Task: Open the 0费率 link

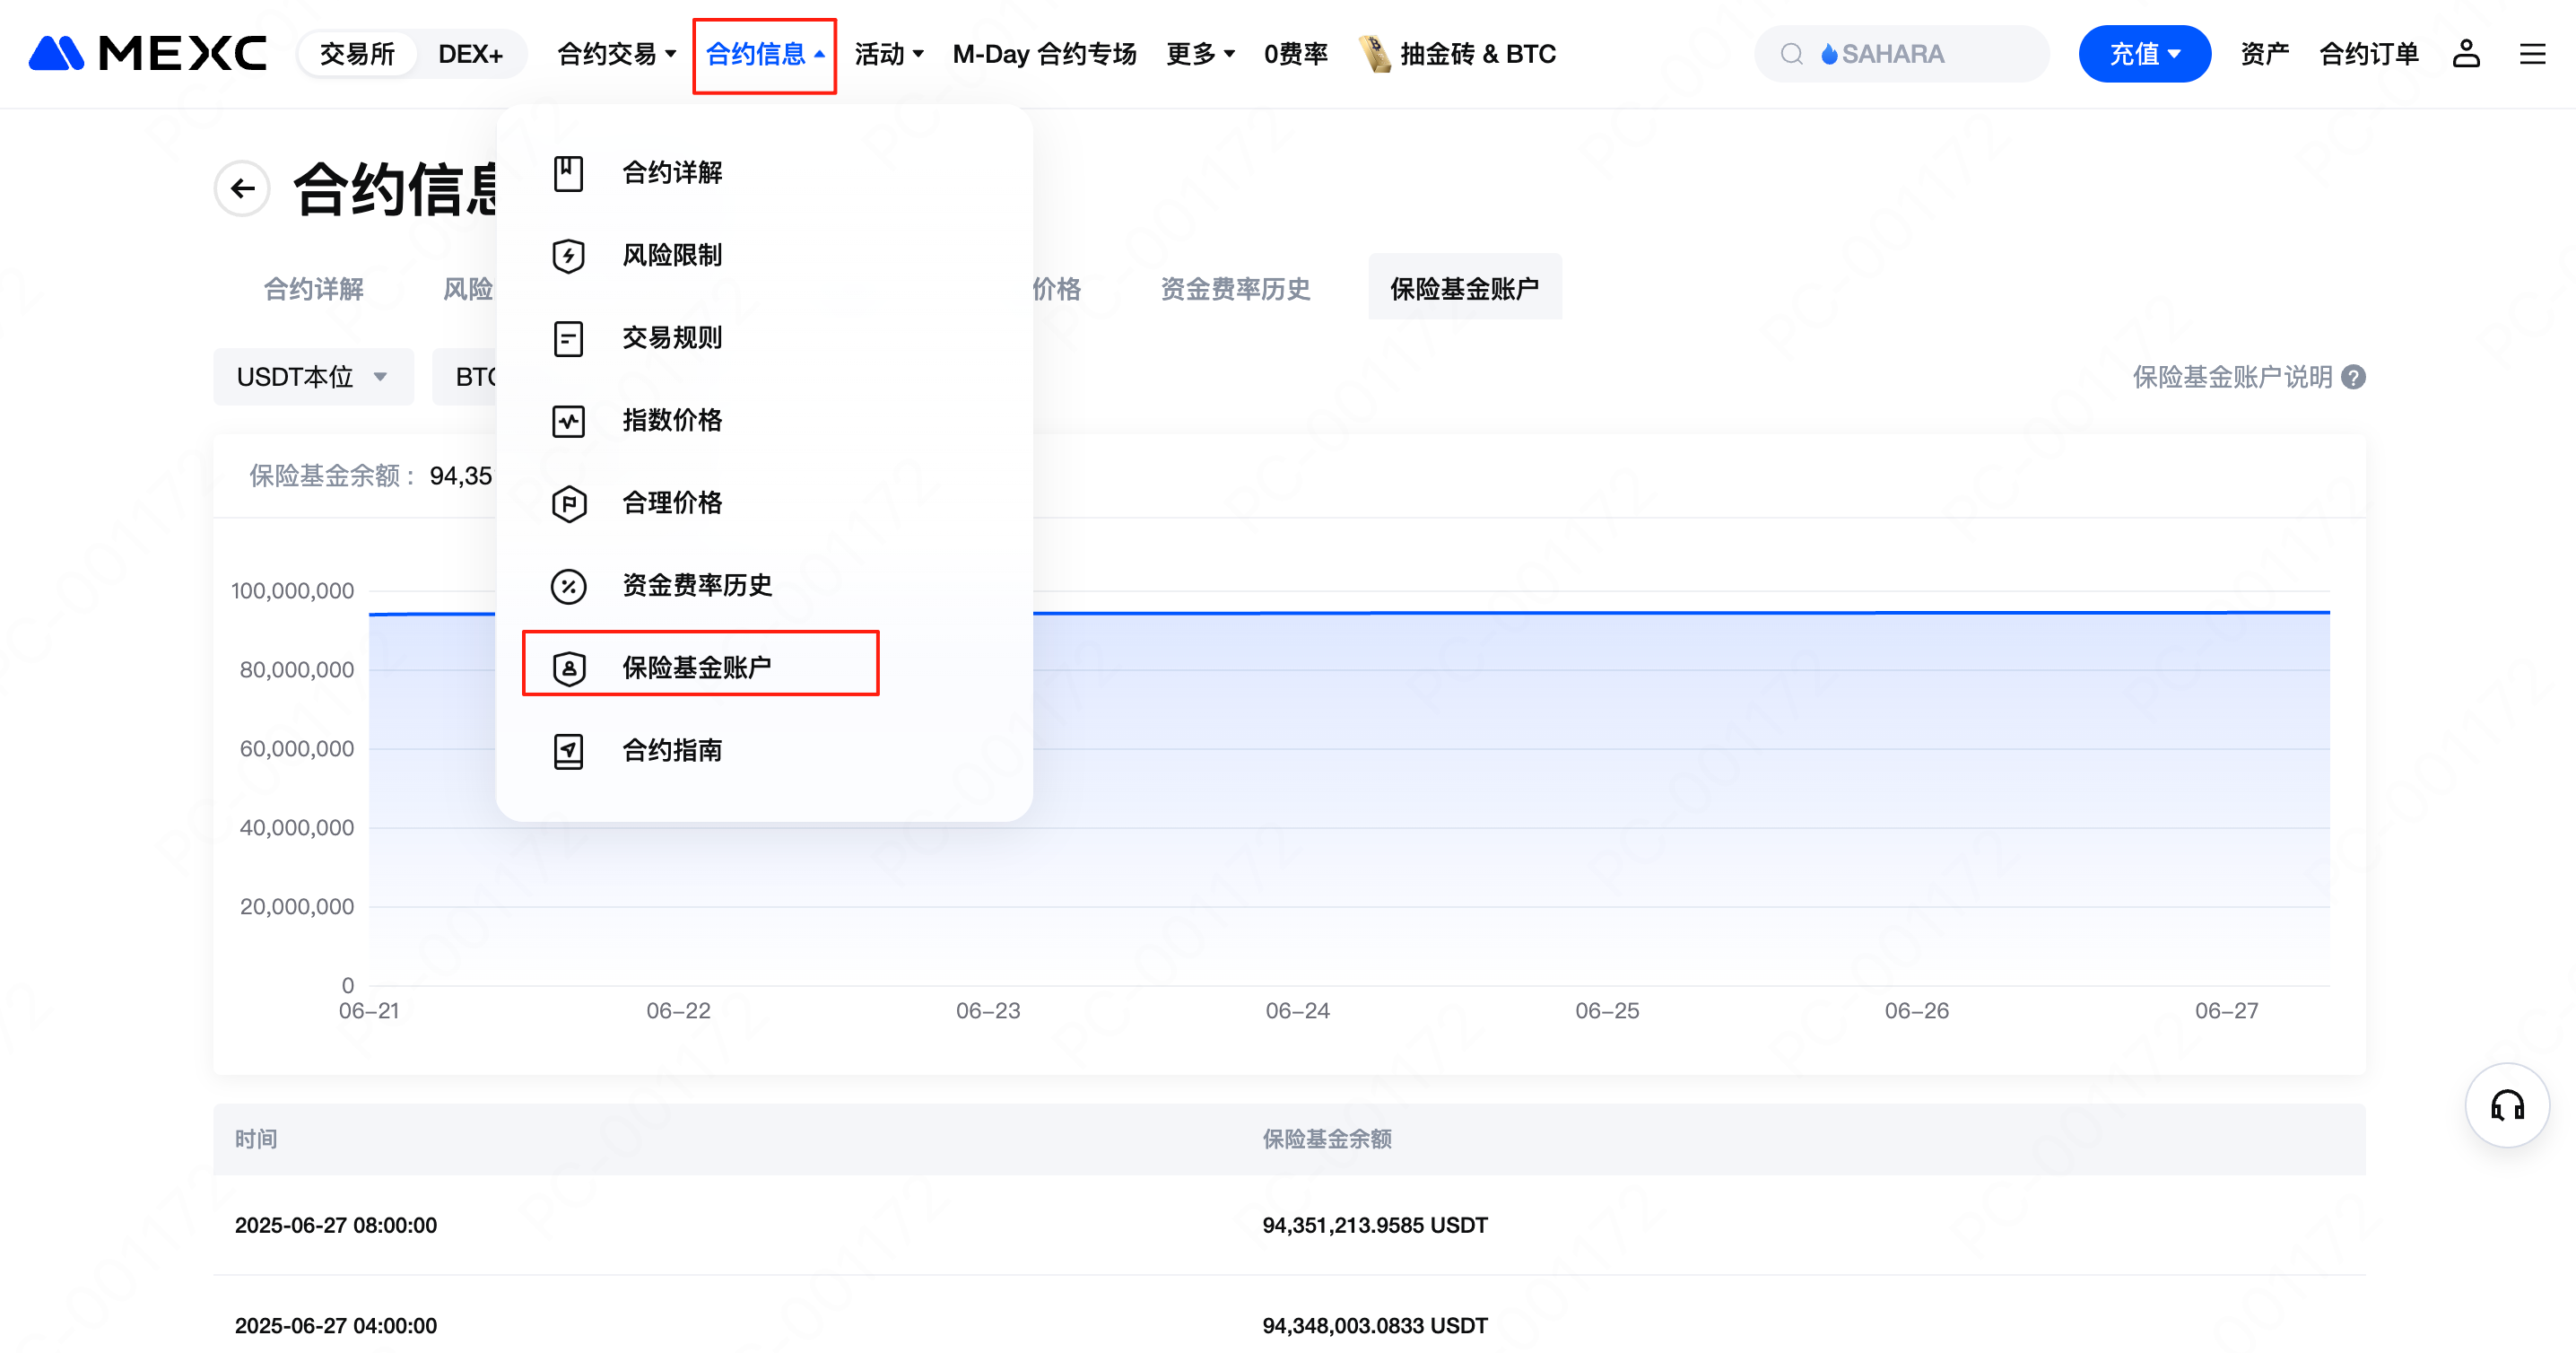Action: pos(1295,54)
